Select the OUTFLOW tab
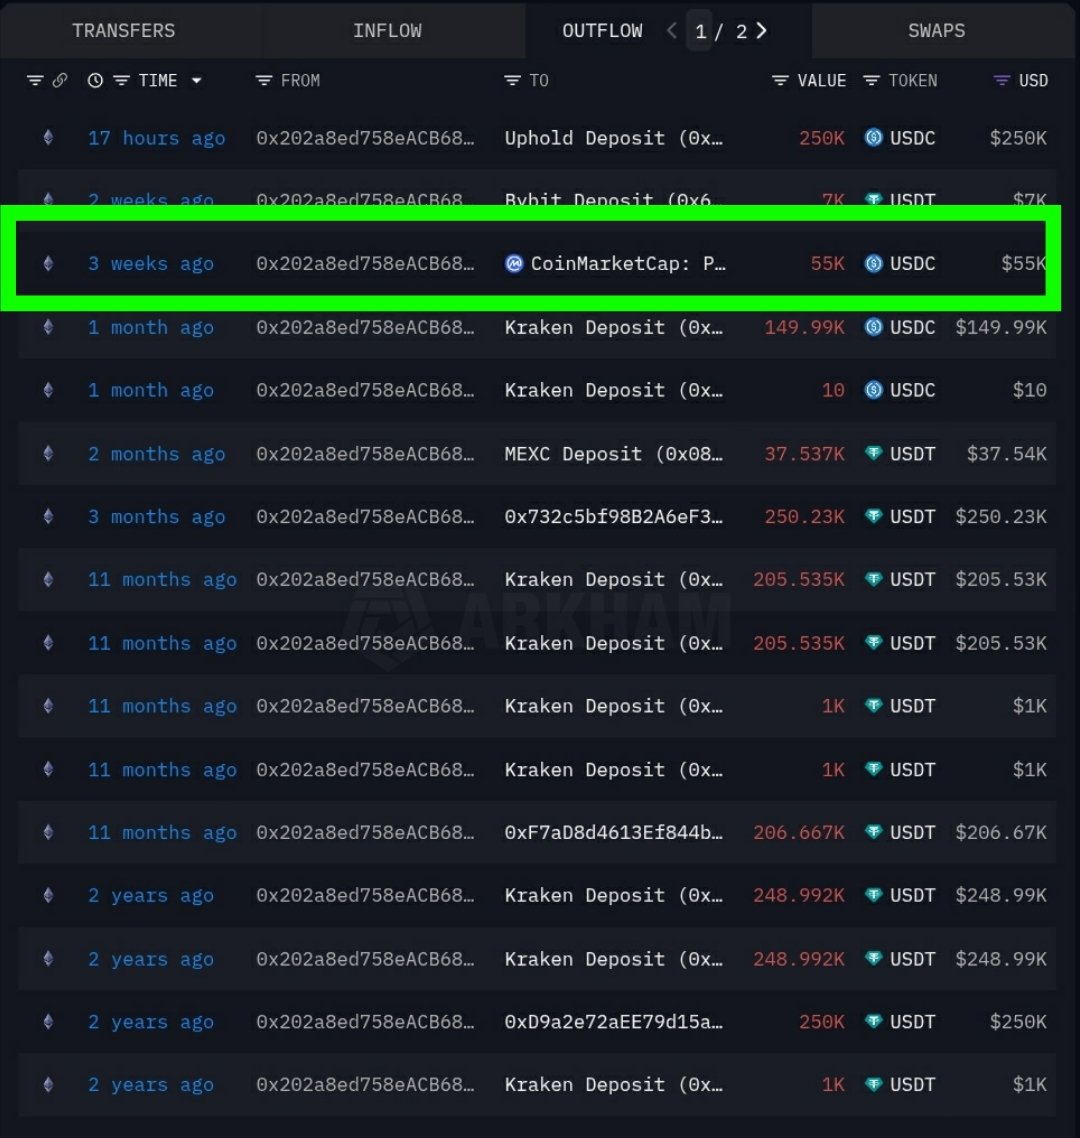 602,30
